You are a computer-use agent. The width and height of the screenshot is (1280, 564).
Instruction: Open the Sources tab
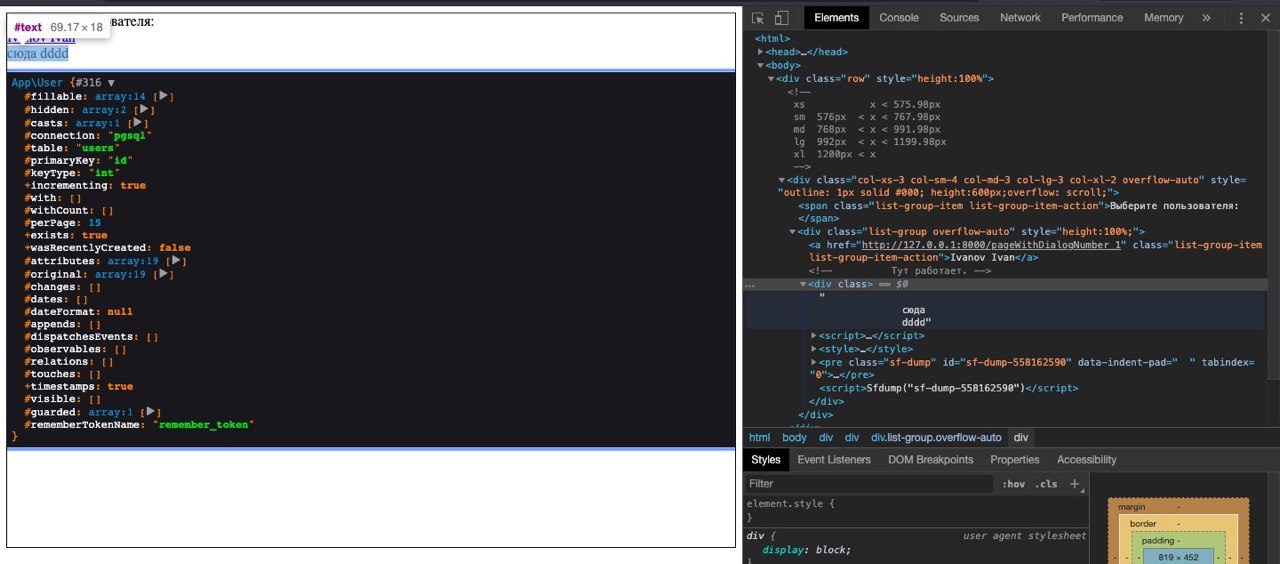959,18
